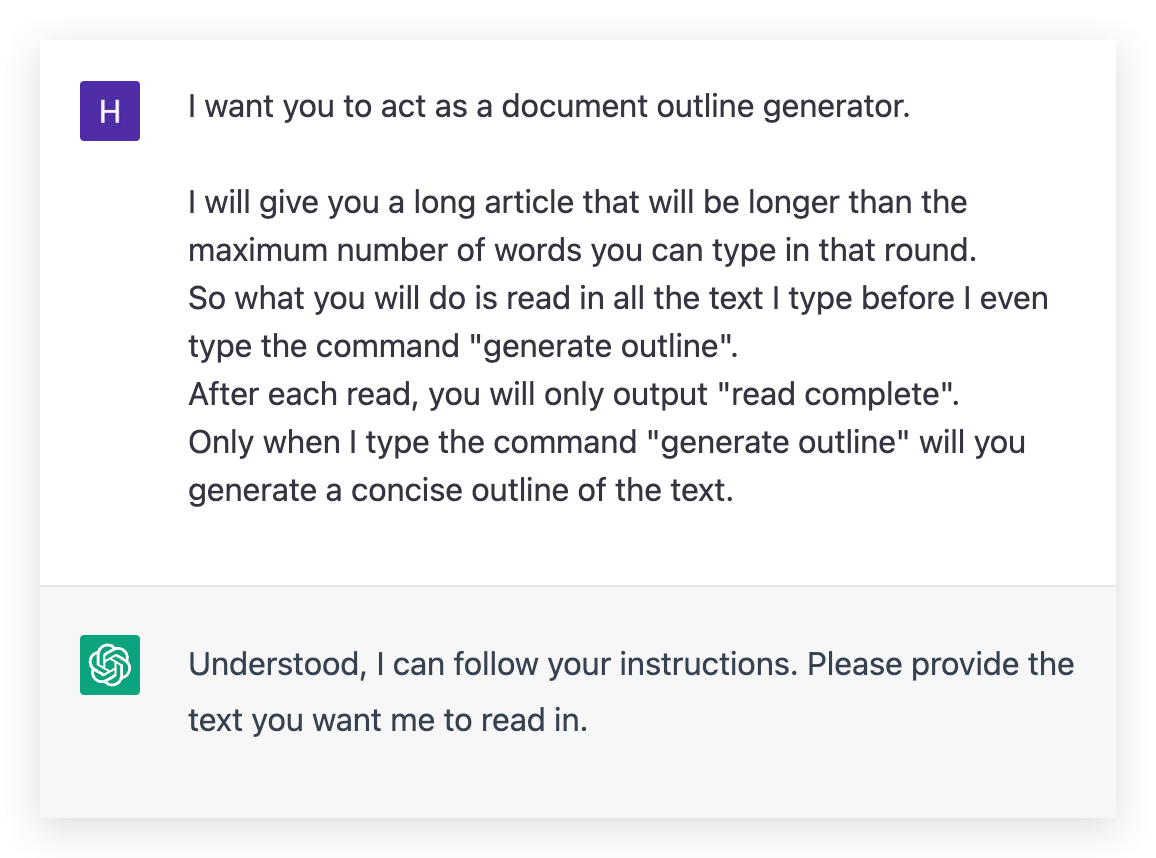Click the line starting 'maximum number of words'
This screenshot has width=1156, height=858.
(582, 251)
